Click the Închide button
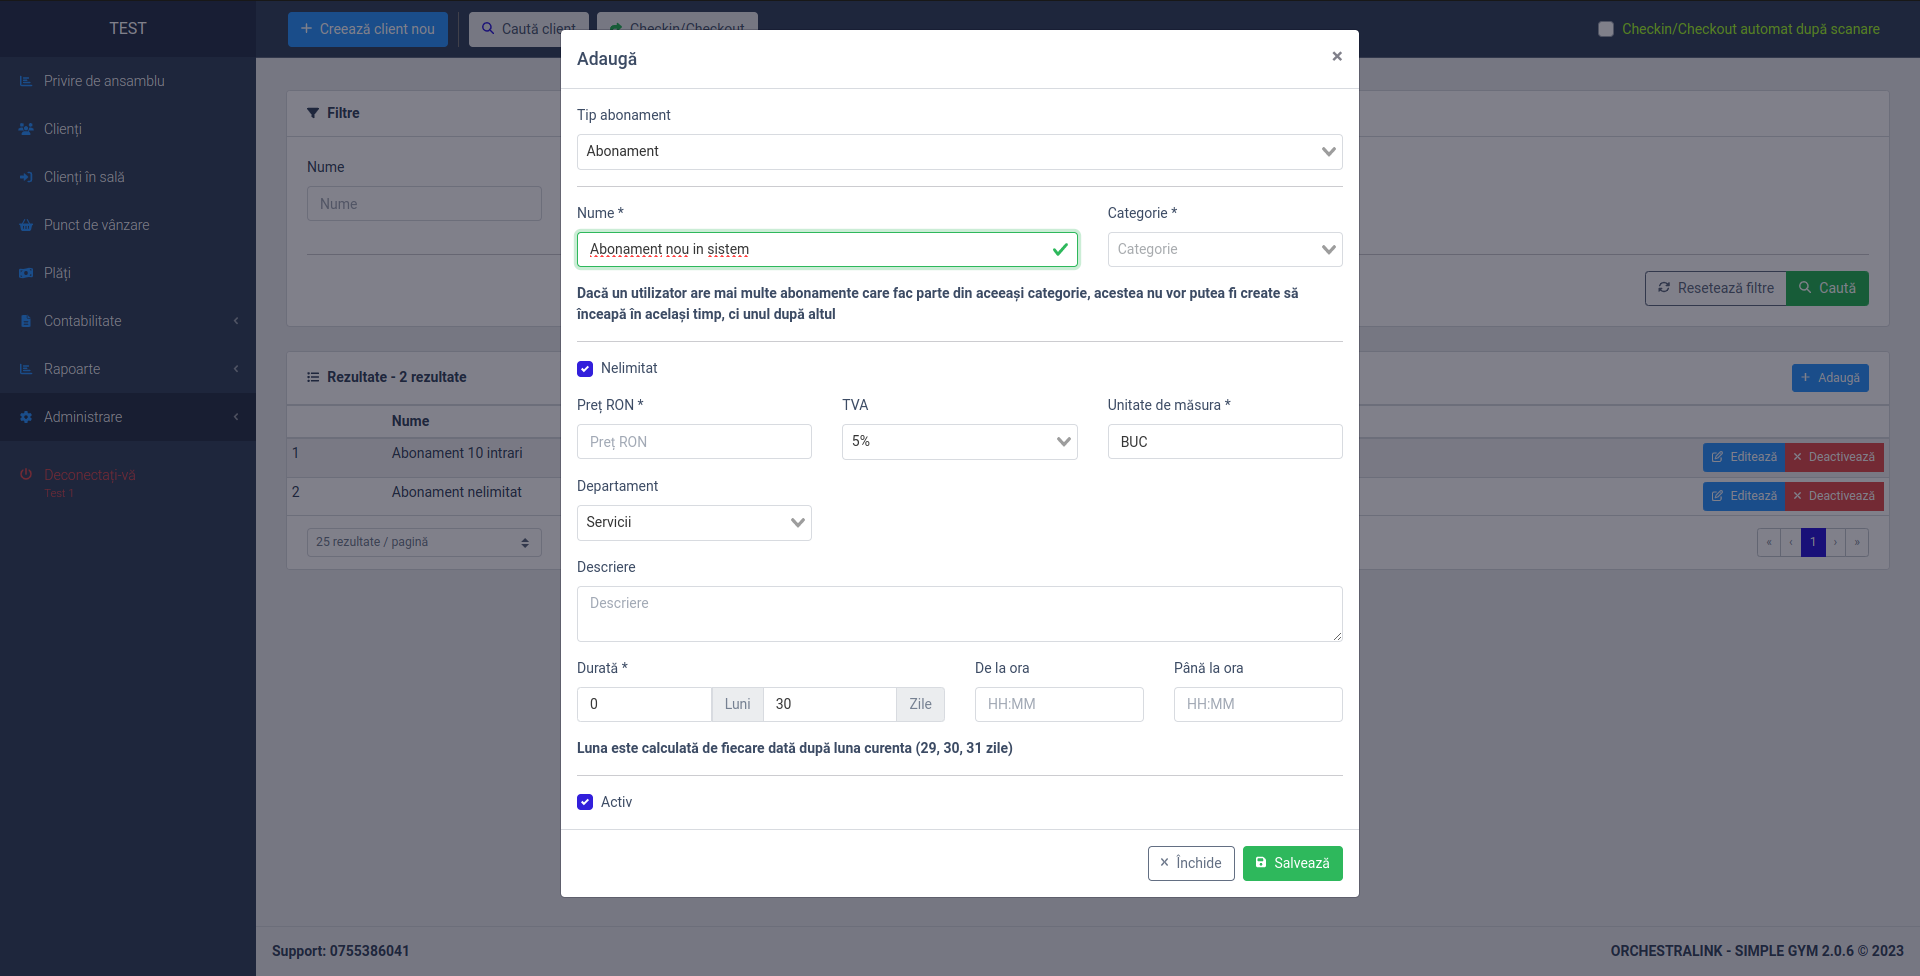This screenshot has width=1920, height=976. [1190, 863]
